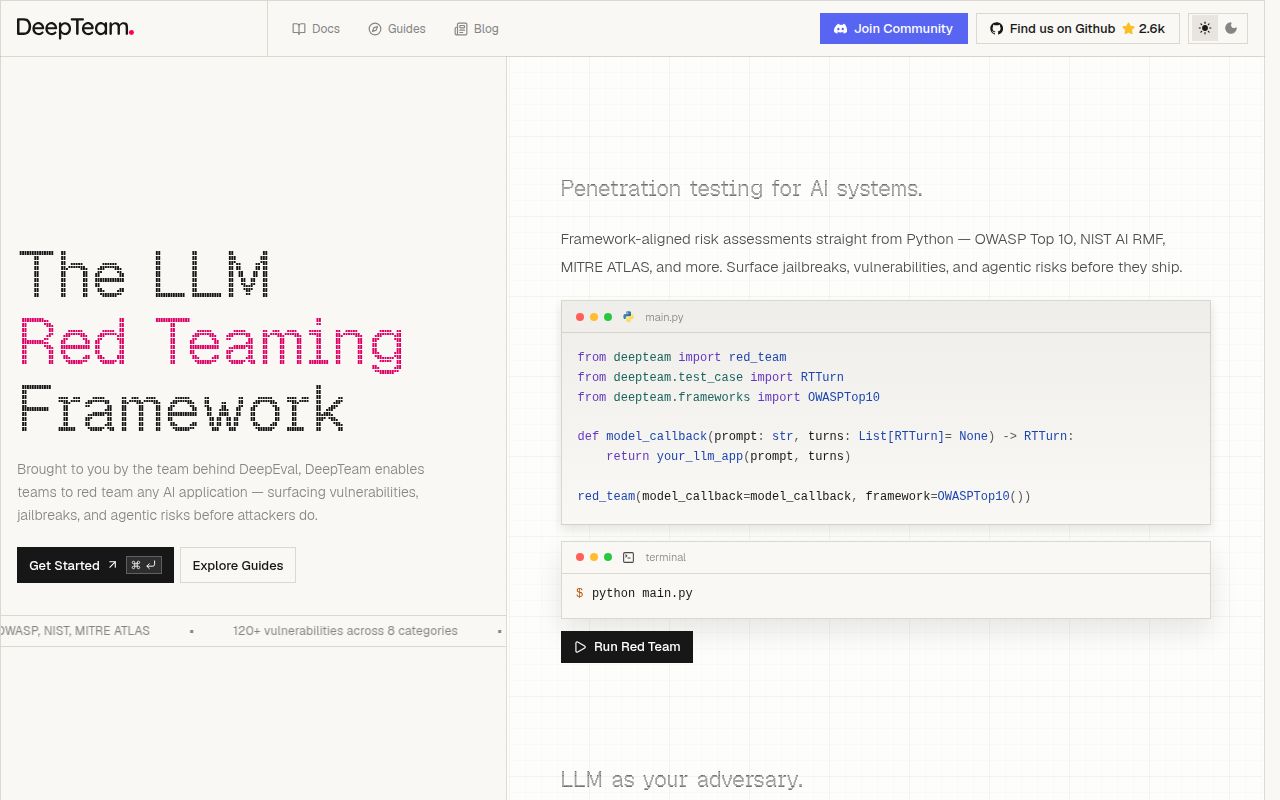Viewport: 1280px width, 800px height.
Task: Click the 'import OWASPTop10' code line
Action: 728,397
